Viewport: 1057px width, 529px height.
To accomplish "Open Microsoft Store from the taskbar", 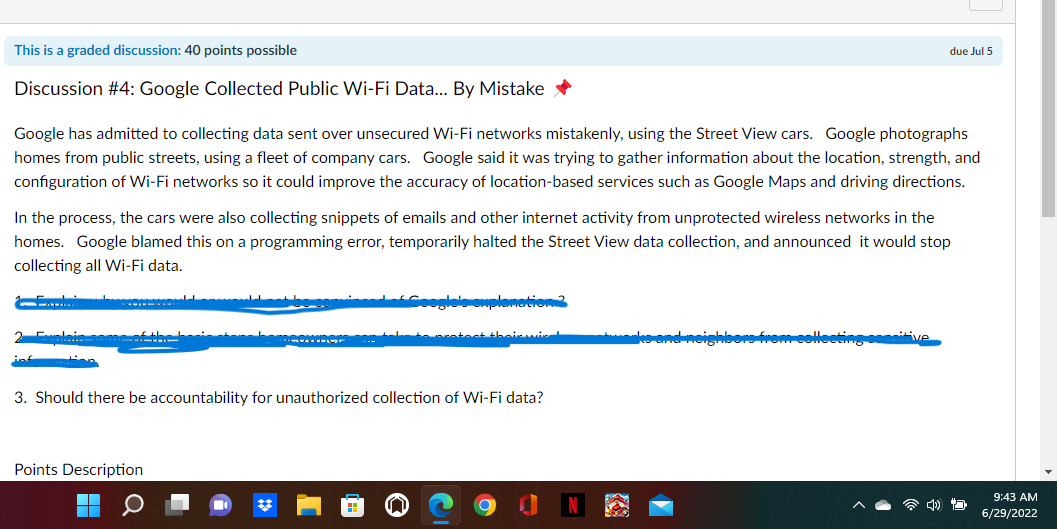I will coord(353,505).
